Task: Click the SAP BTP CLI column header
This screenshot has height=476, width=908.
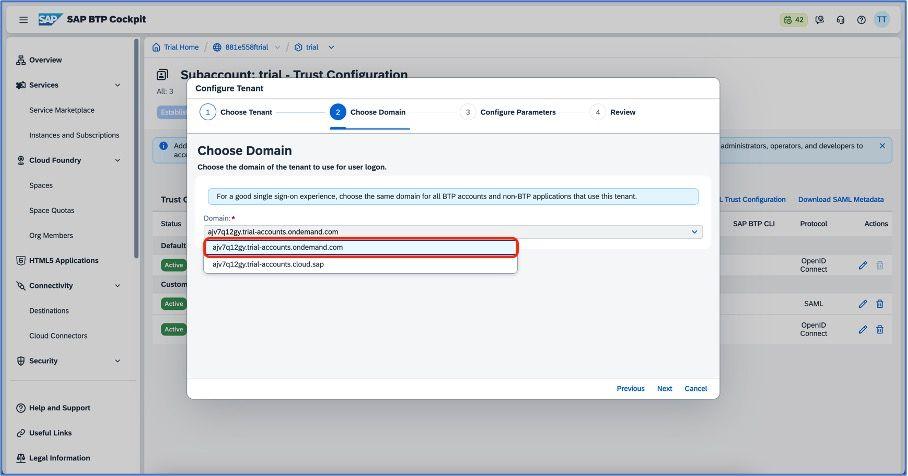Action: pos(753,224)
